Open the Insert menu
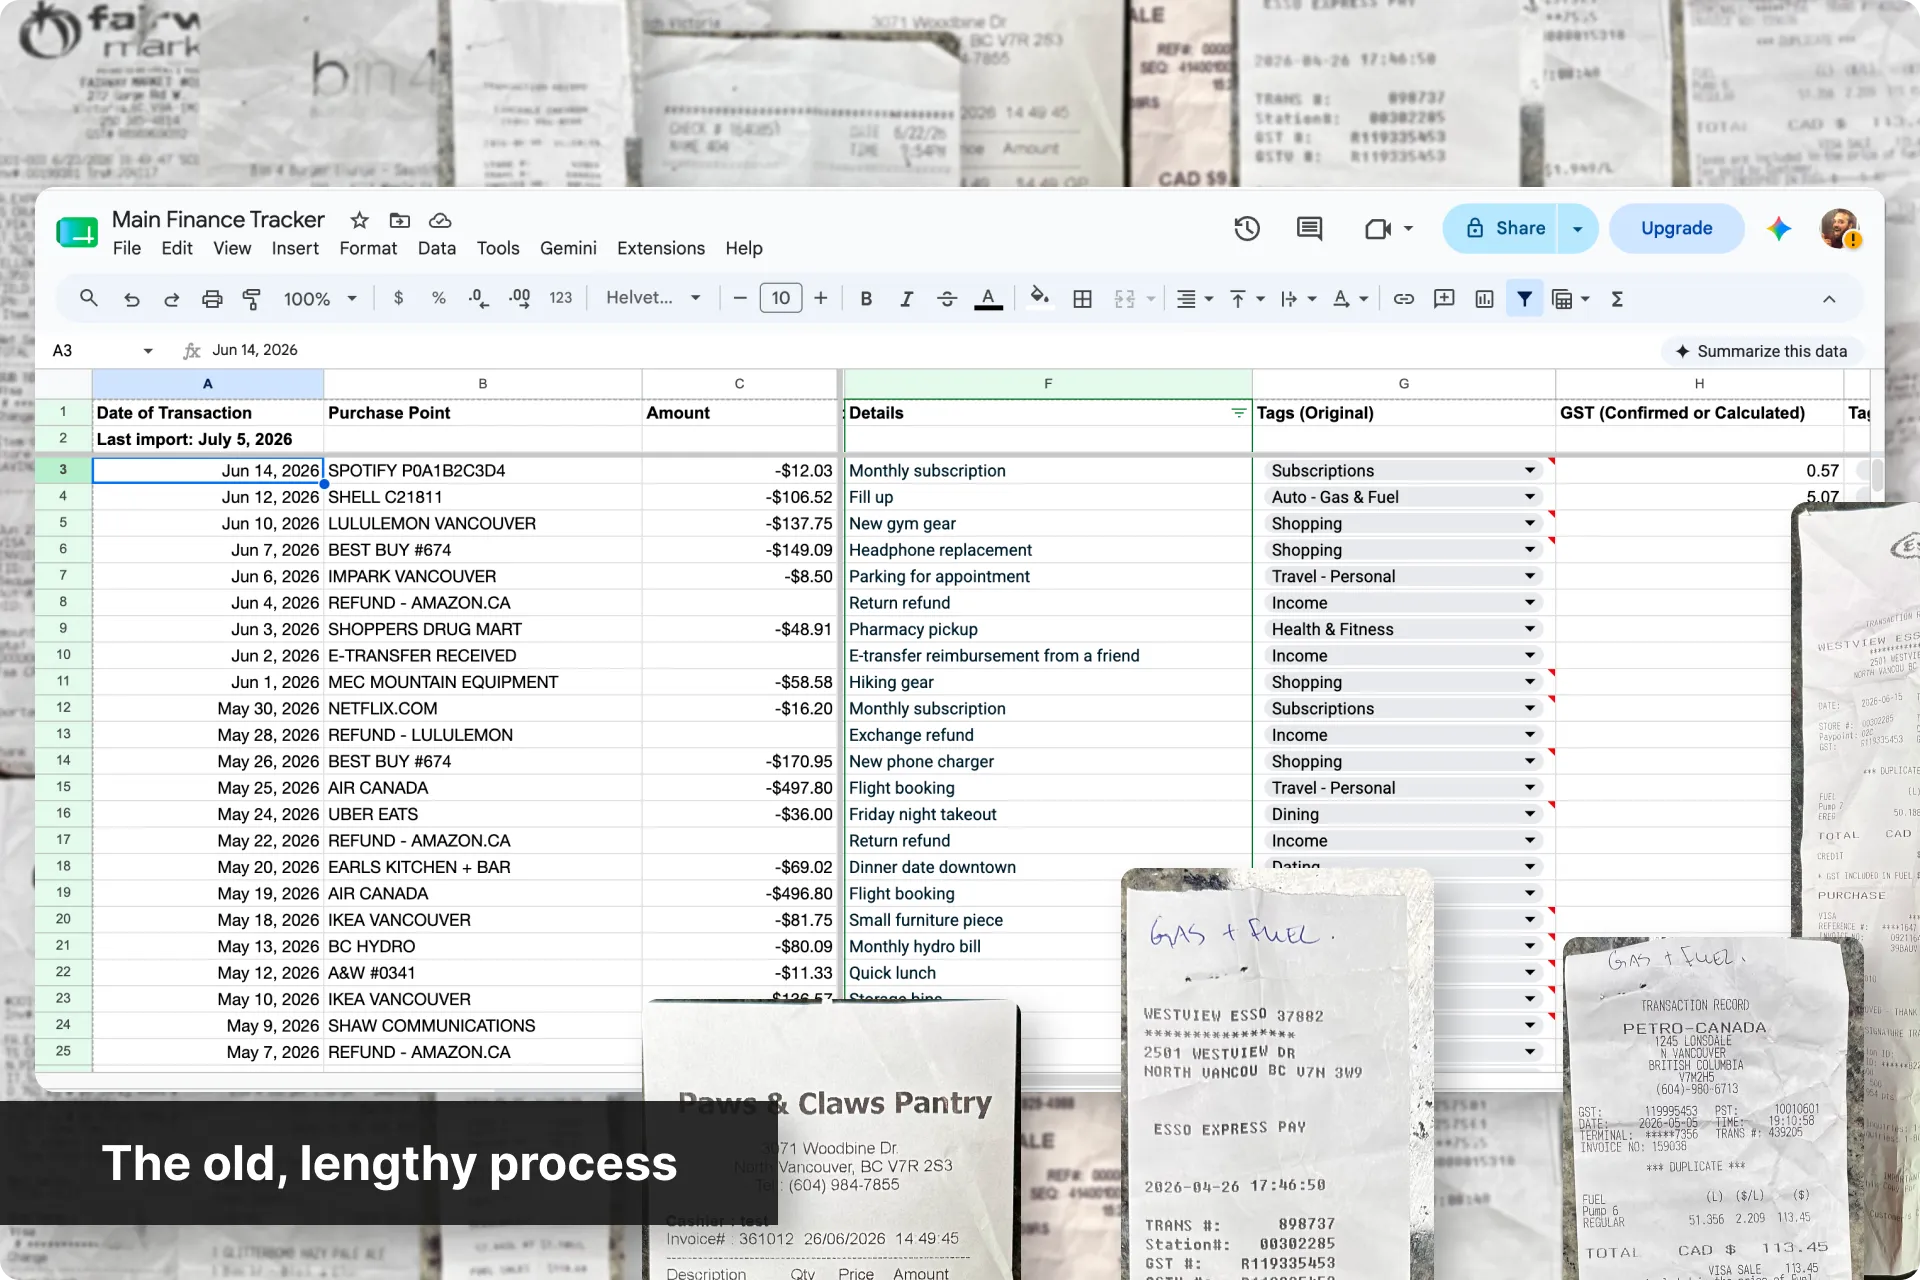This screenshot has width=1920, height=1280. point(295,248)
